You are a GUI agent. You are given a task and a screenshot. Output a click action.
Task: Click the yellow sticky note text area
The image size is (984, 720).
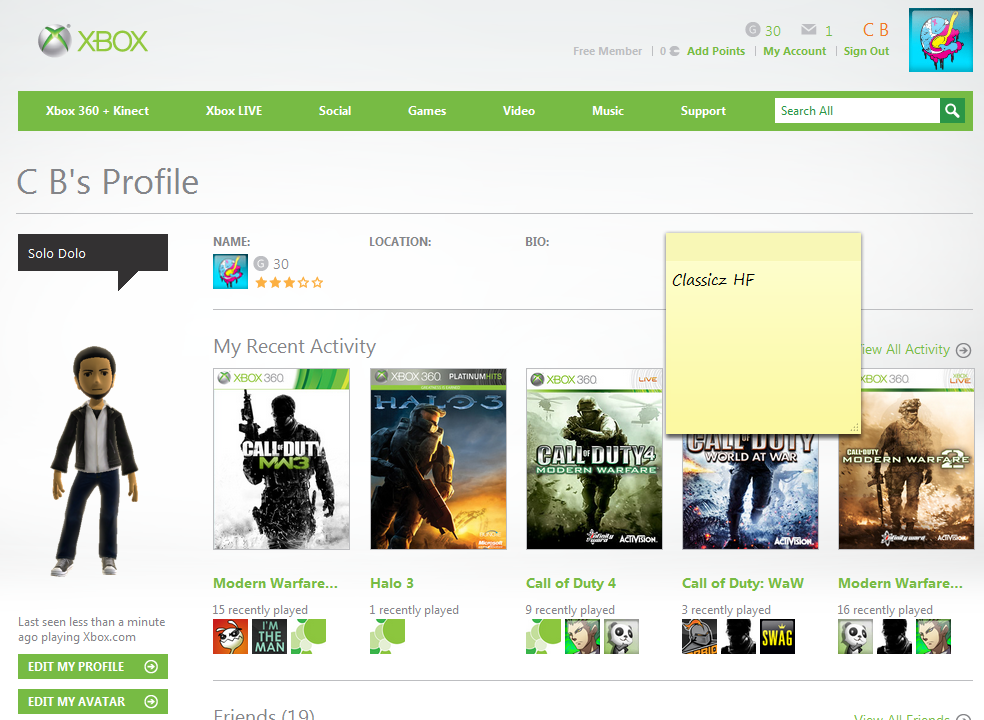click(763, 347)
